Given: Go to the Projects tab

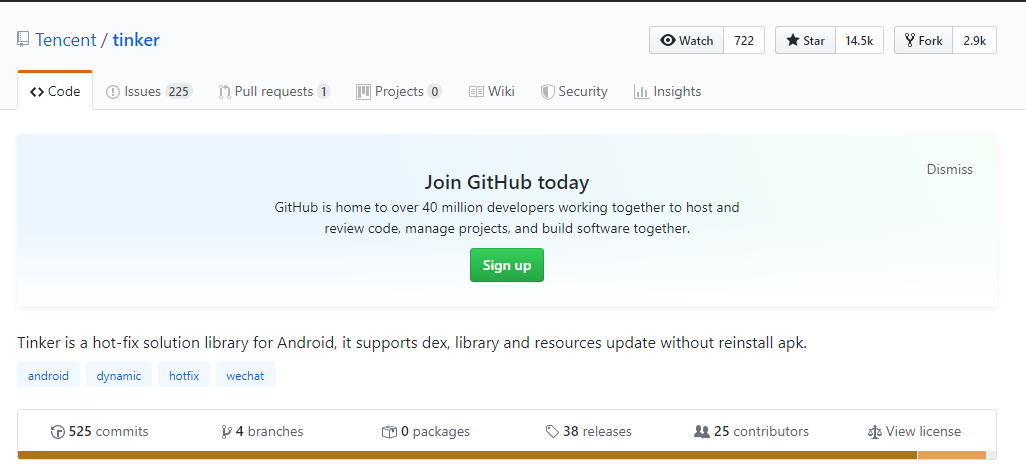Looking at the screenshot, I should click(398, 92).
